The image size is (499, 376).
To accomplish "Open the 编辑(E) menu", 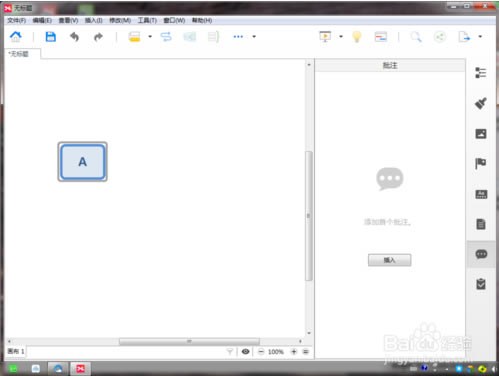I will click(x=42, y=21).
